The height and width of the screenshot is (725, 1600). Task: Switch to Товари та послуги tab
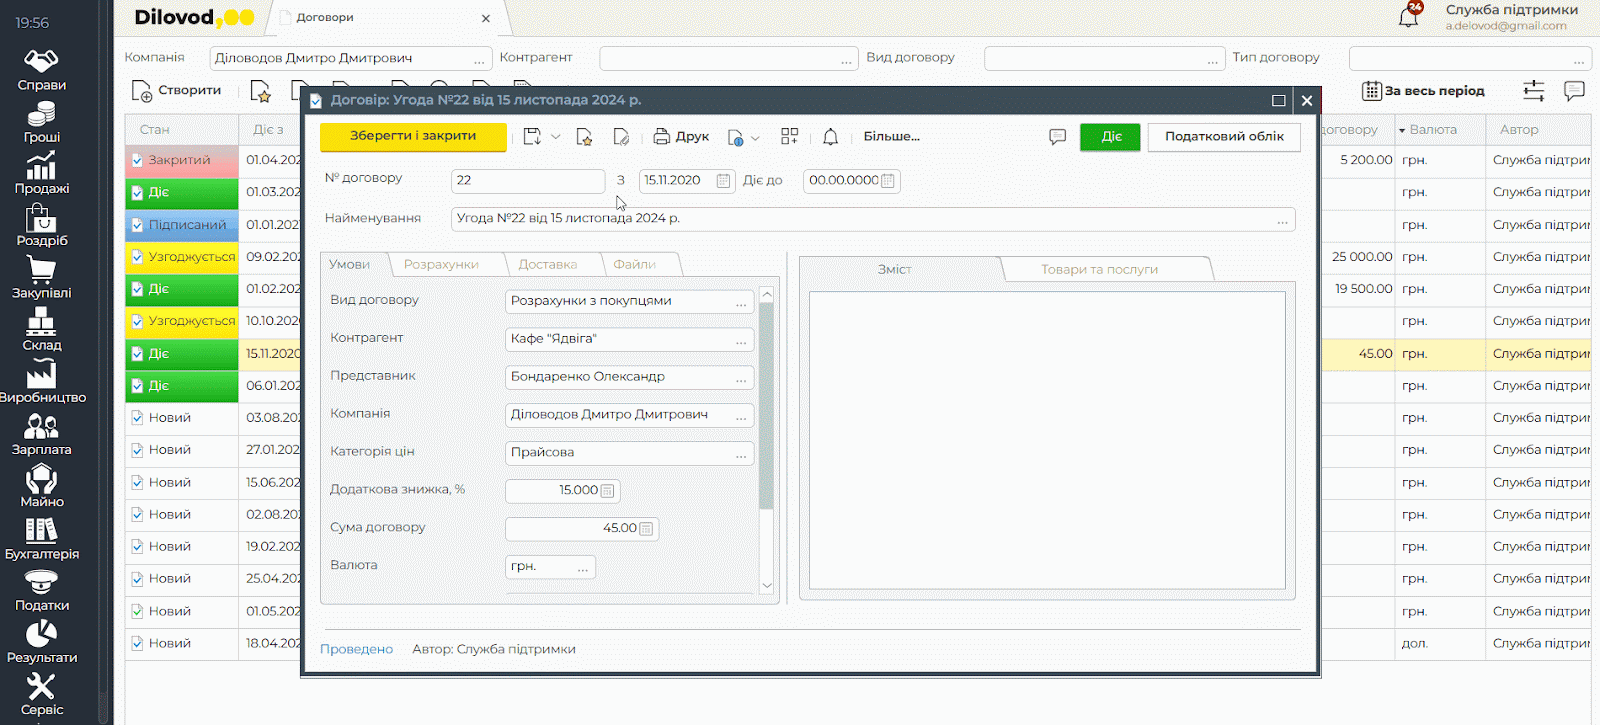pyautogui.click(x=1099, y=269)
